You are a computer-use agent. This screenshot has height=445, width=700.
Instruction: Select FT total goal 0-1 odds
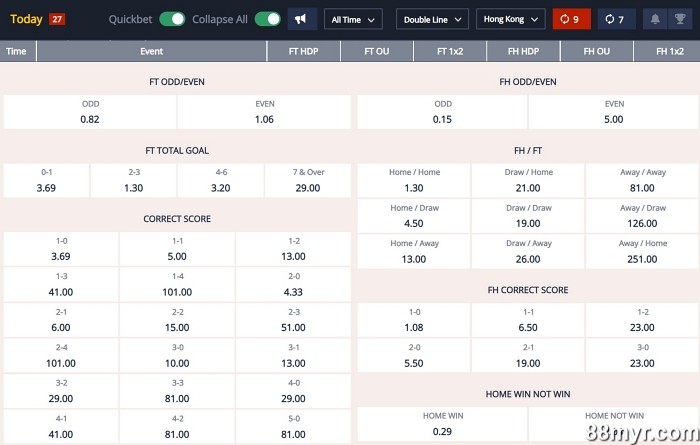46,181
